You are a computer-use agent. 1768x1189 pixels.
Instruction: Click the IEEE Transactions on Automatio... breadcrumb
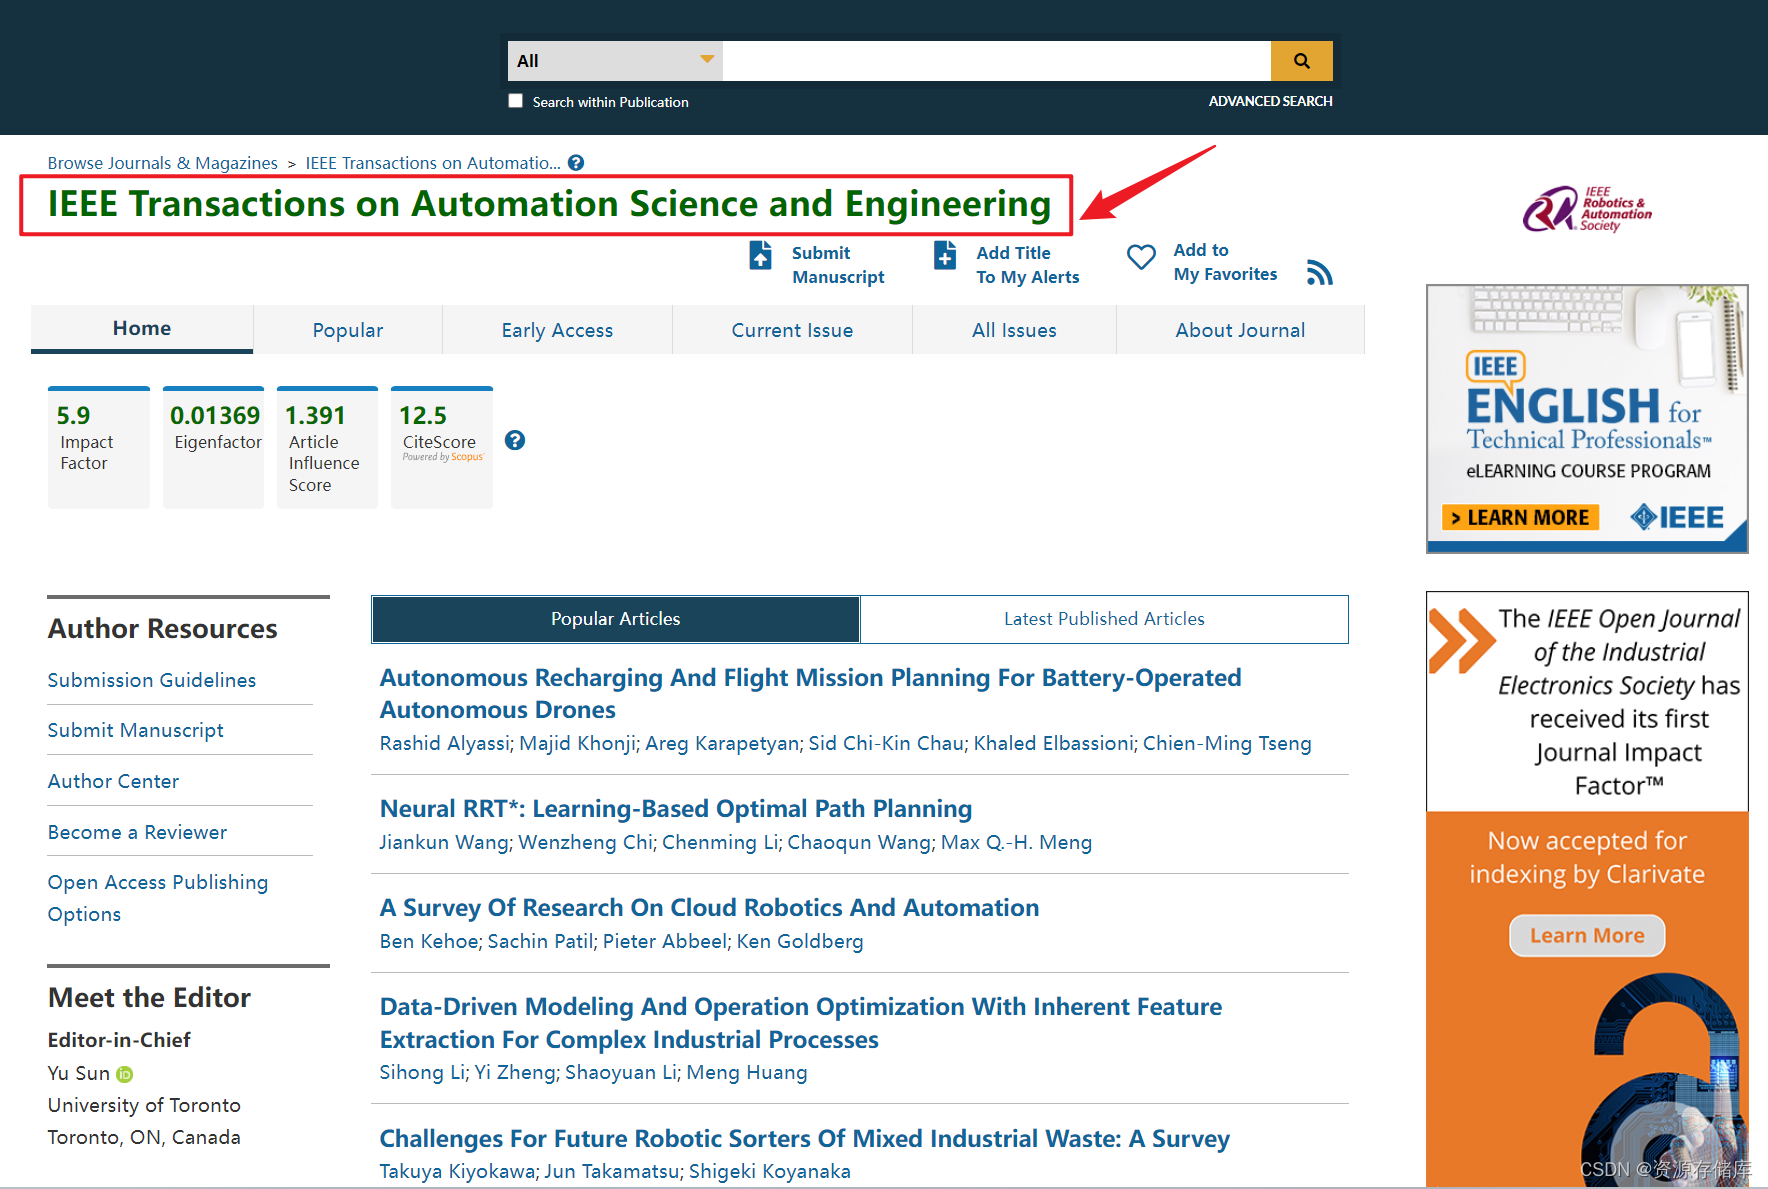pos(433,163)
